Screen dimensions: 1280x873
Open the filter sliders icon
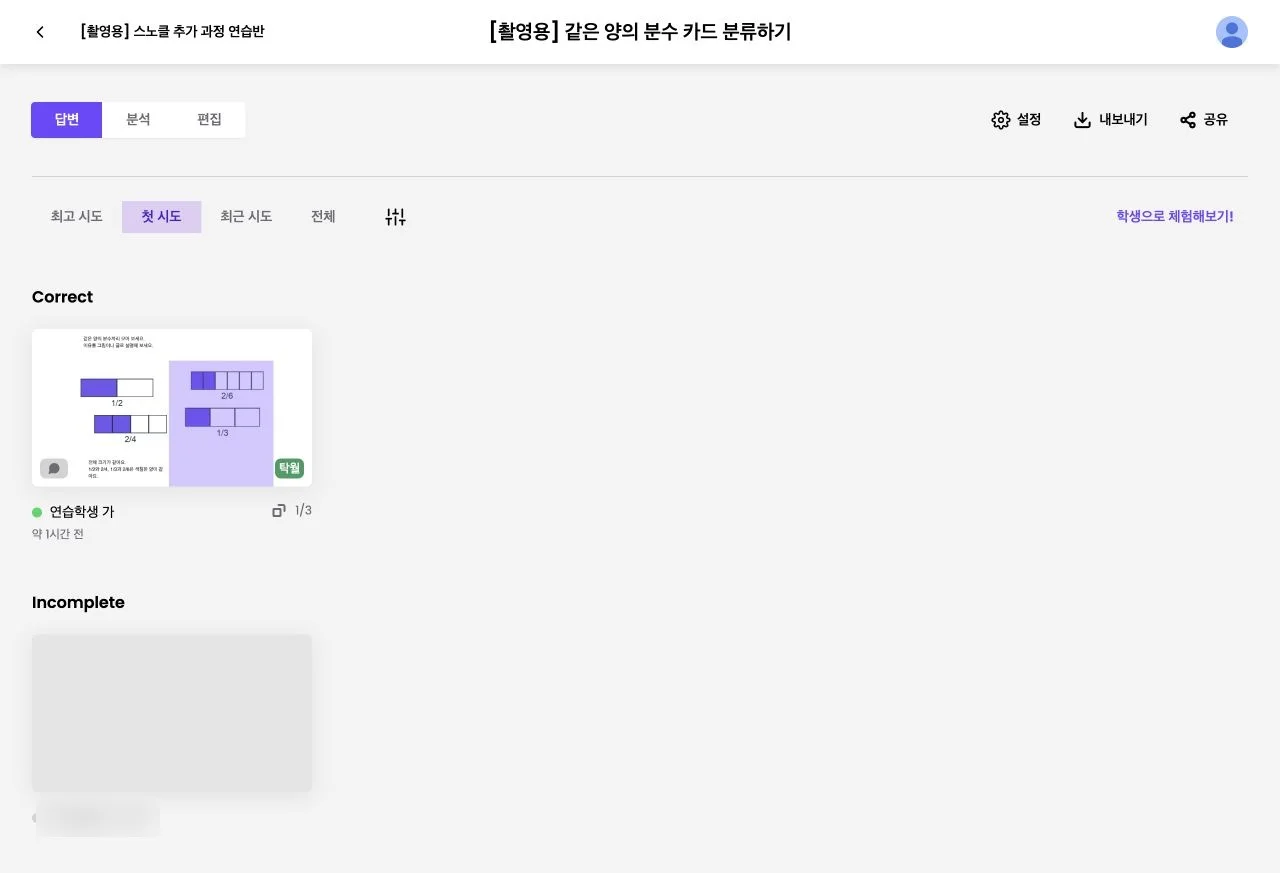pos(395,217)
